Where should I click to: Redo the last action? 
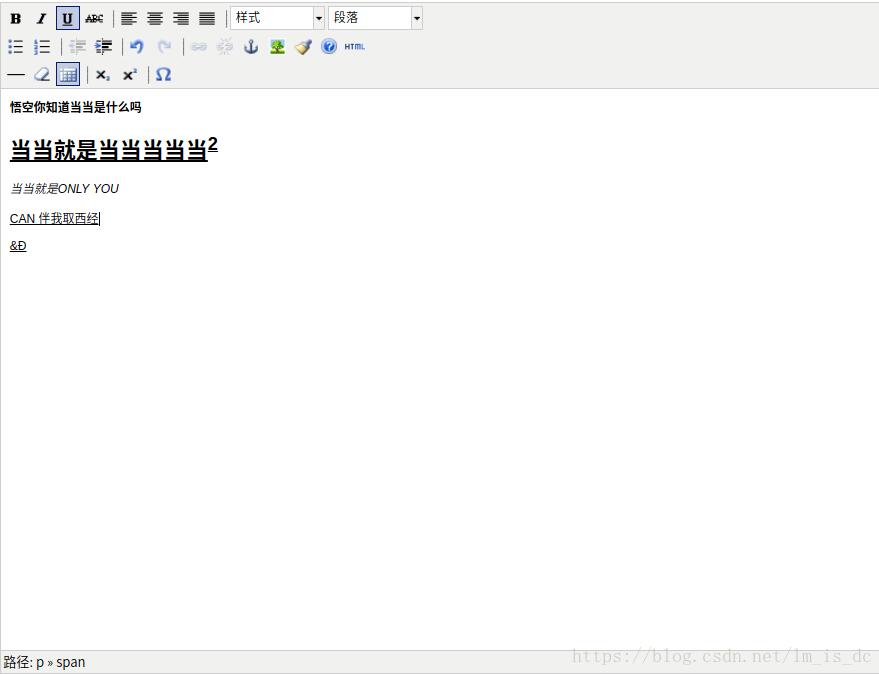164,47
